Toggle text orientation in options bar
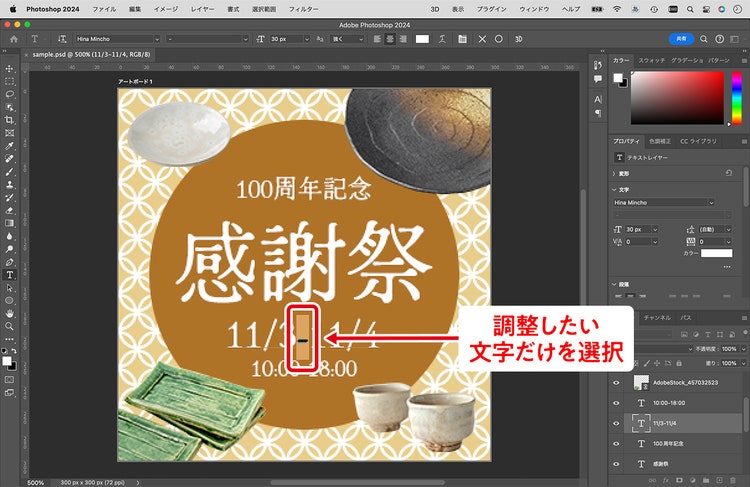This screenshot has height=487, width=750. tap(62, 39)
